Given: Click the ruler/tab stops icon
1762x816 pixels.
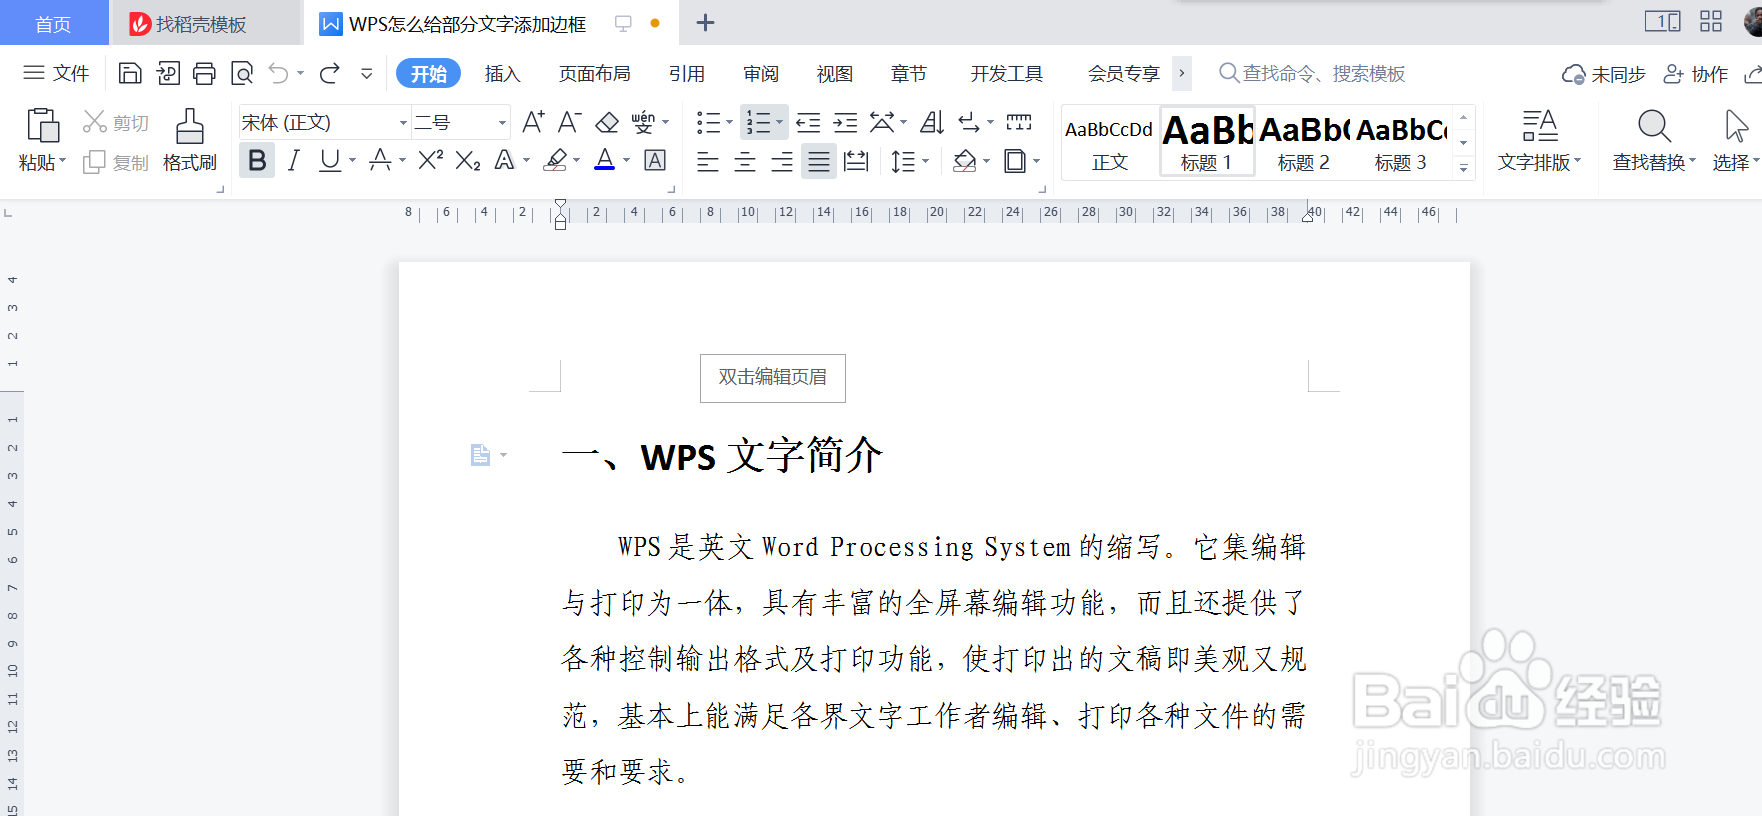Looking at the screenshot, I should [1019, 122].
